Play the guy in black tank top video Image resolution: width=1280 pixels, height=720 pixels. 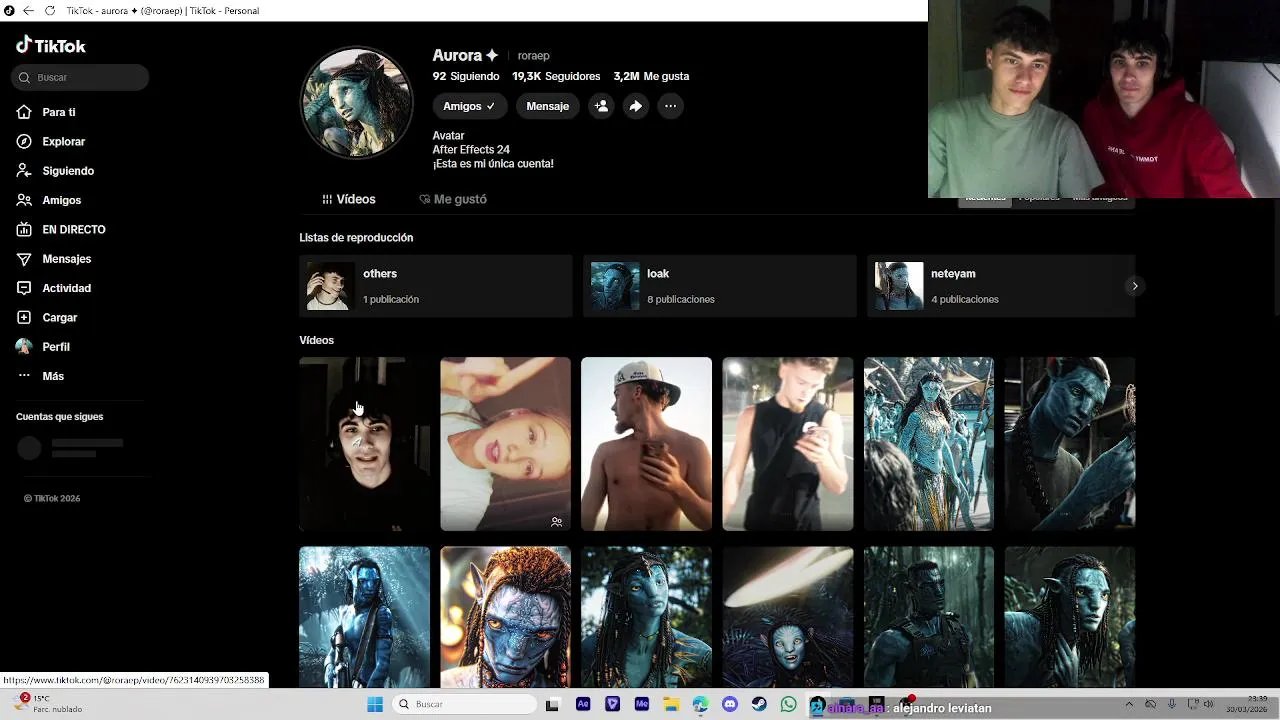[x=788, y=444]
